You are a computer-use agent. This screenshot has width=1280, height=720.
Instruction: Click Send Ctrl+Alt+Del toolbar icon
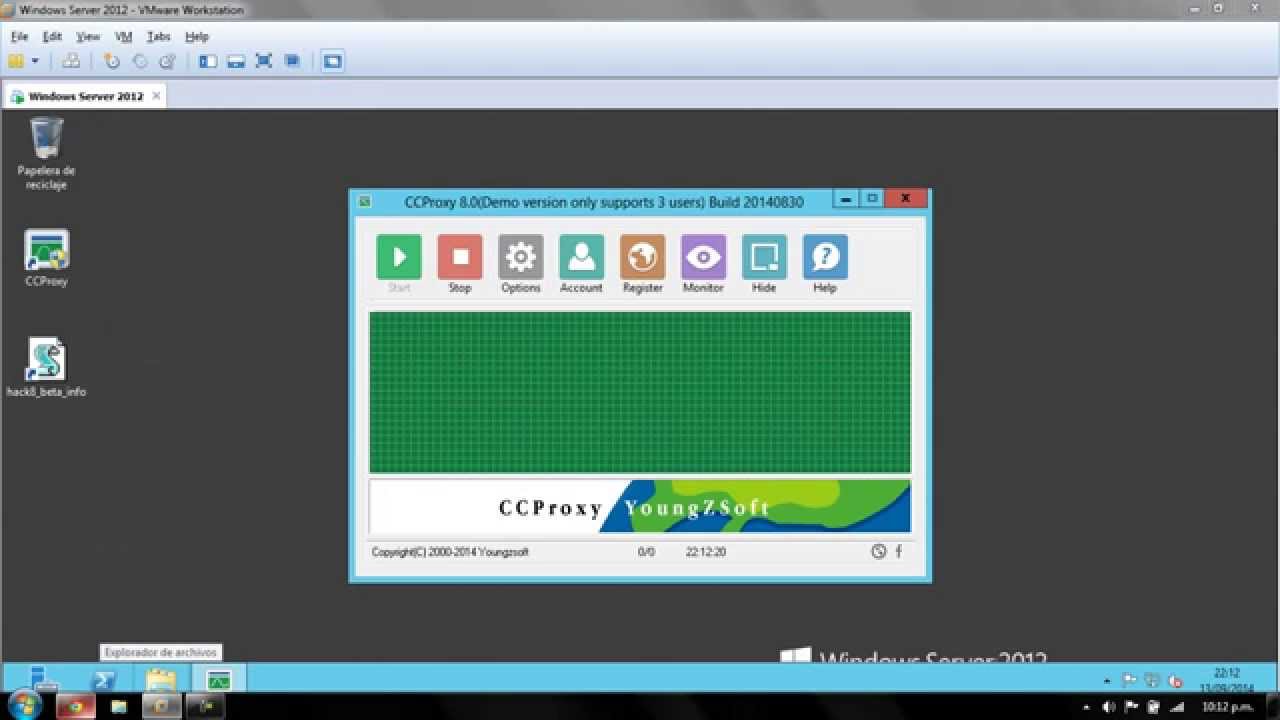point(71,61)
